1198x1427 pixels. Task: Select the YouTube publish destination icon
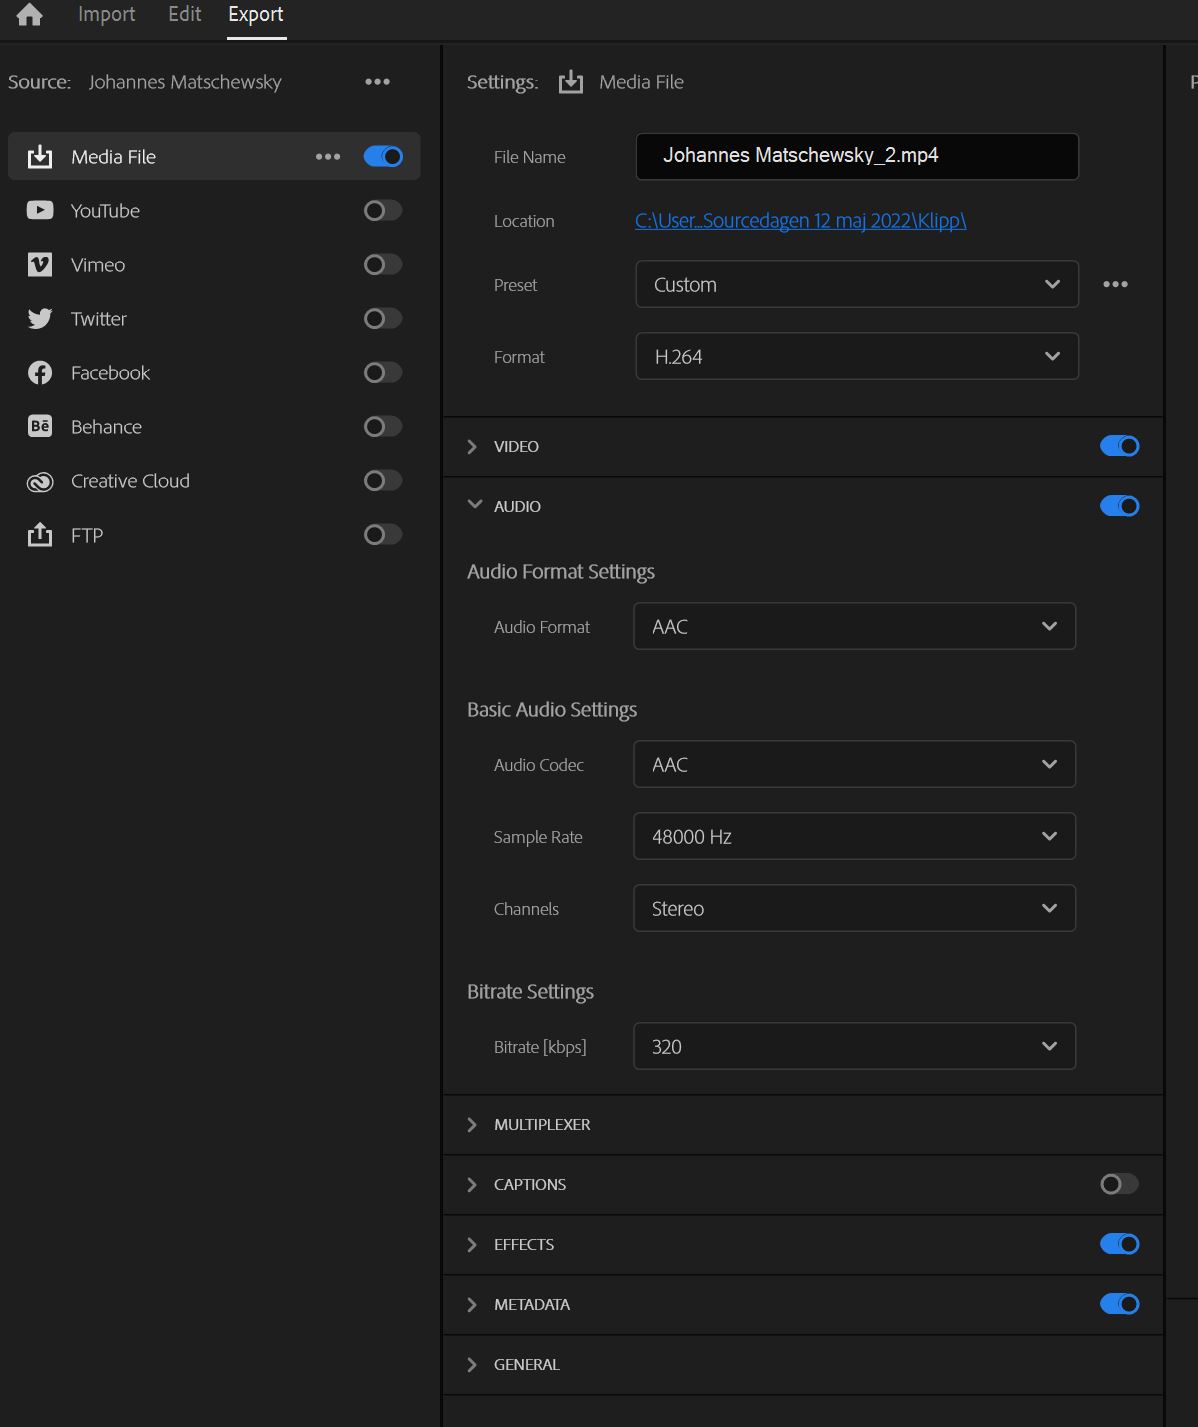pyautogui.click(x=39, y=210)
